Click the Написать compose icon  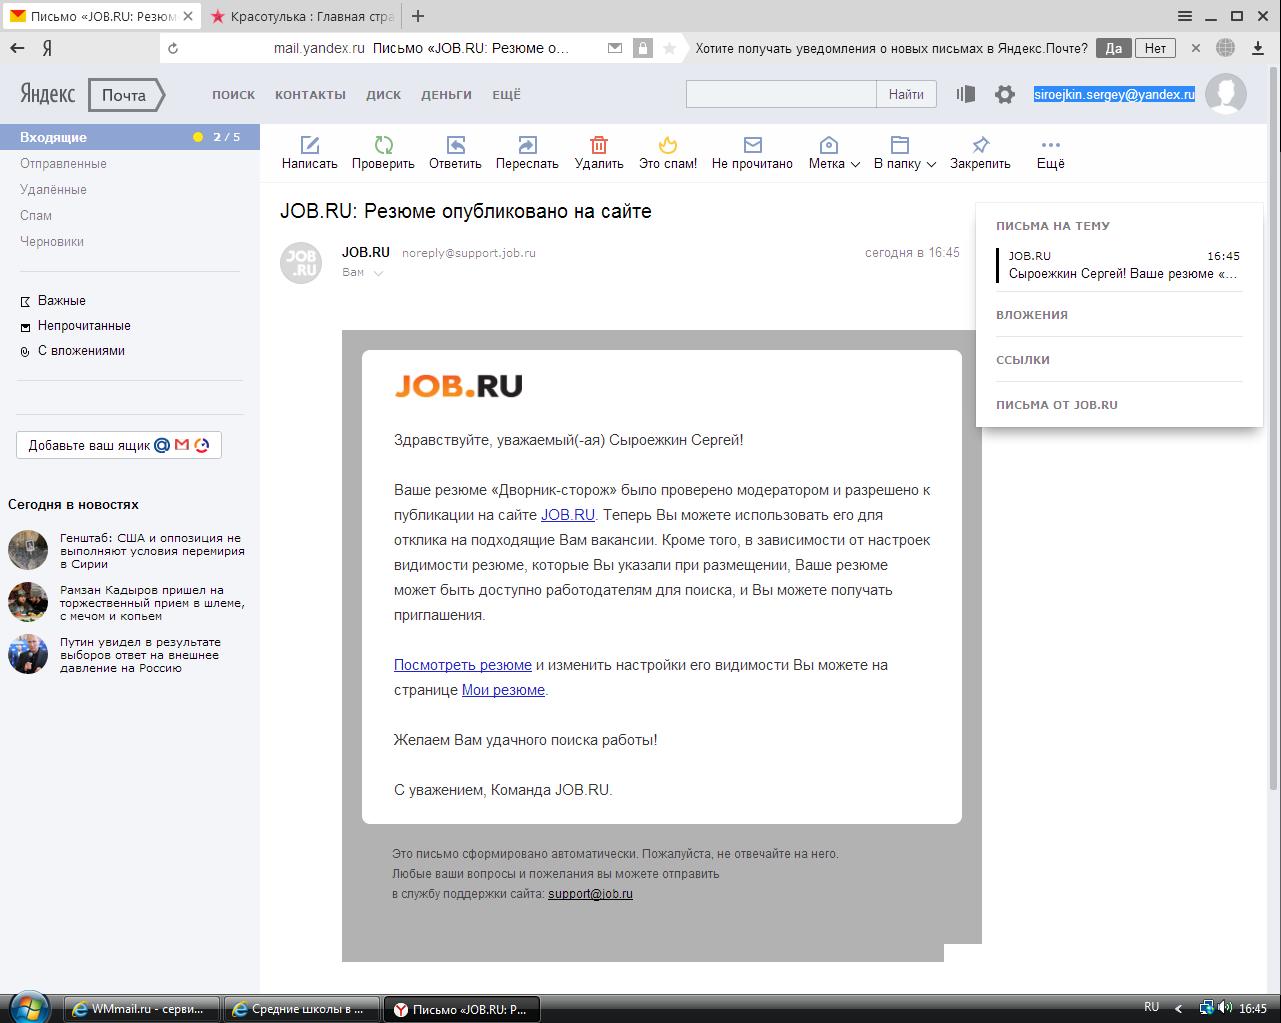point(310,145)
